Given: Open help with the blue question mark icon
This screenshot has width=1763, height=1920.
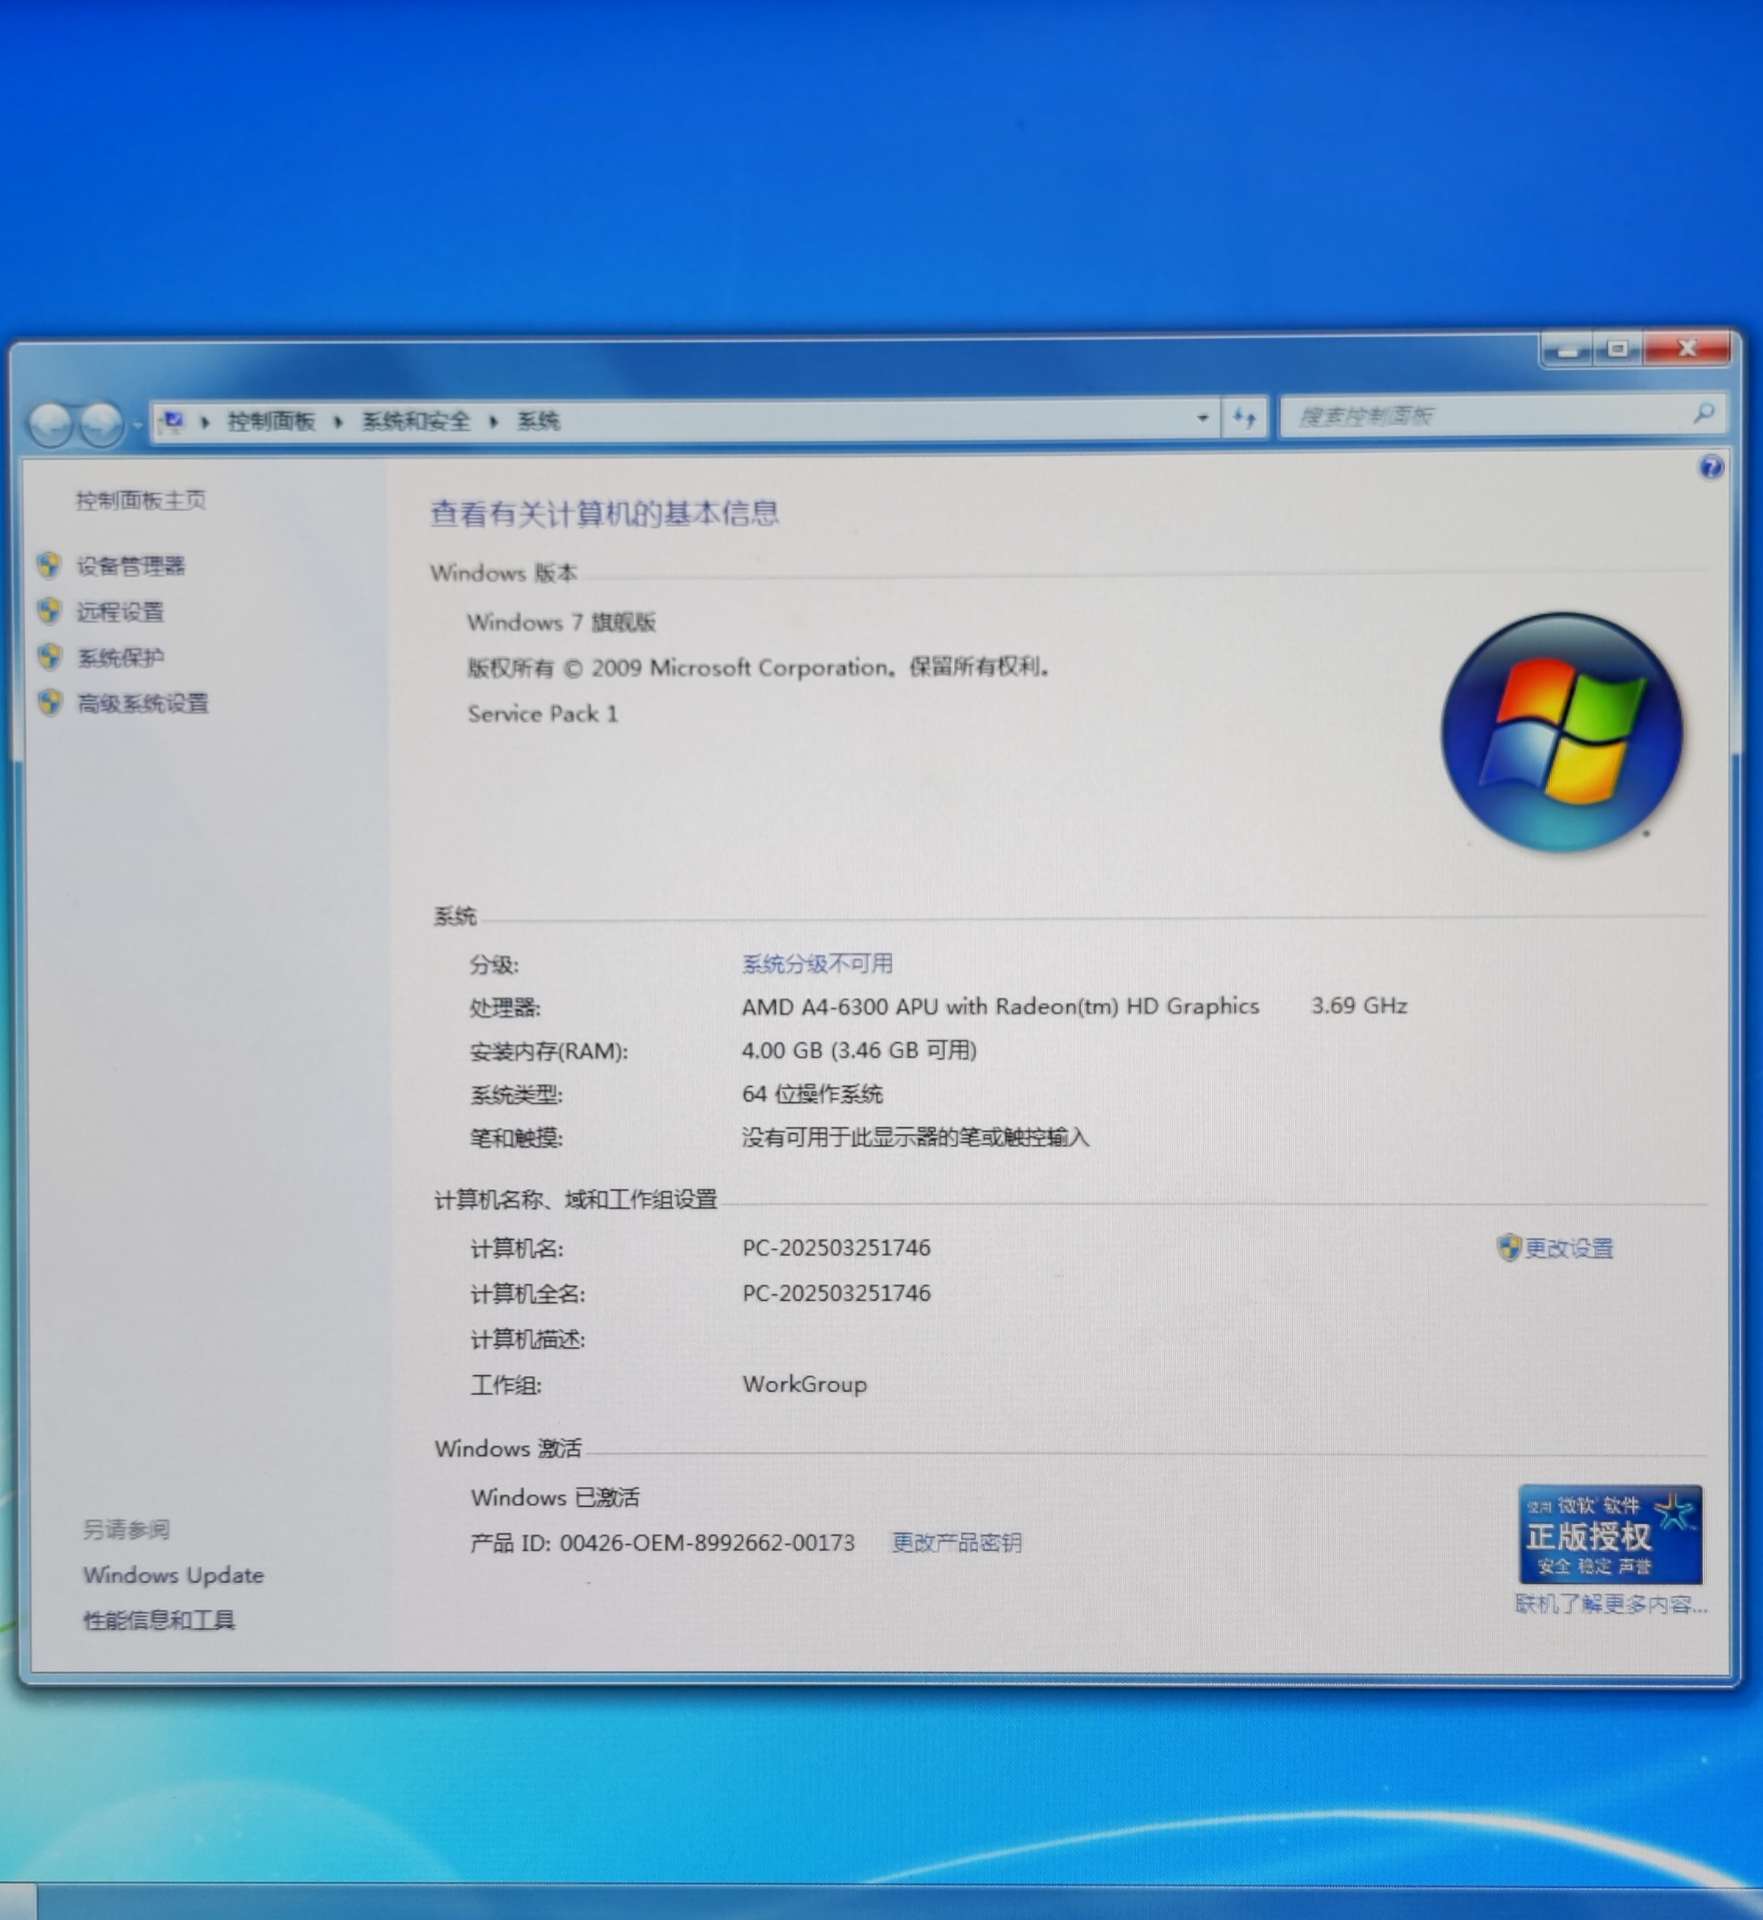Looking at the screenshot, I should coord(1711,466).
